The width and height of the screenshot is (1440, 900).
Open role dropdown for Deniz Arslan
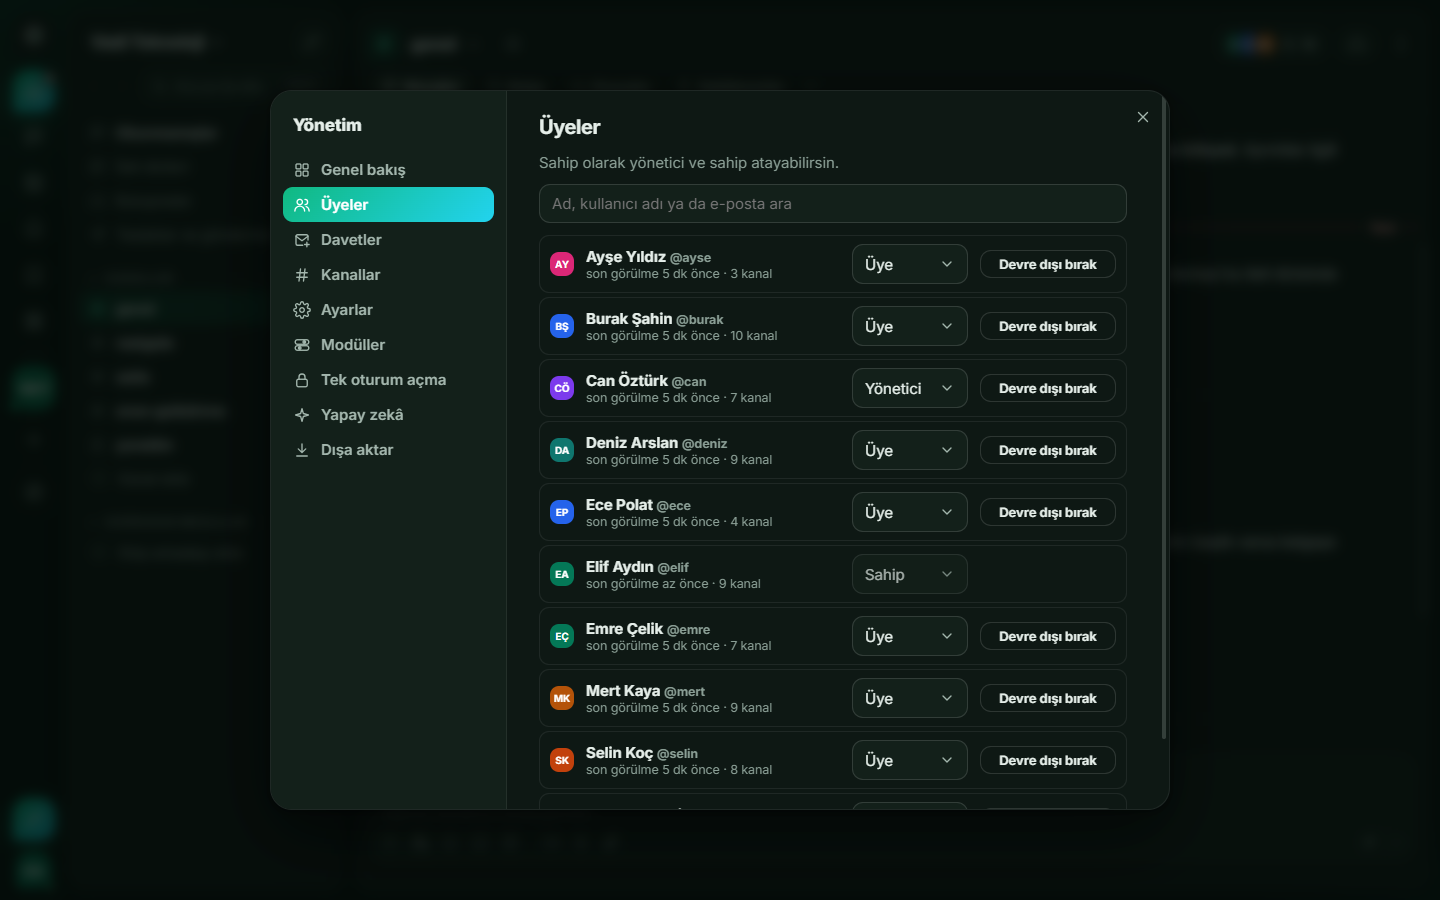(910, 450)
